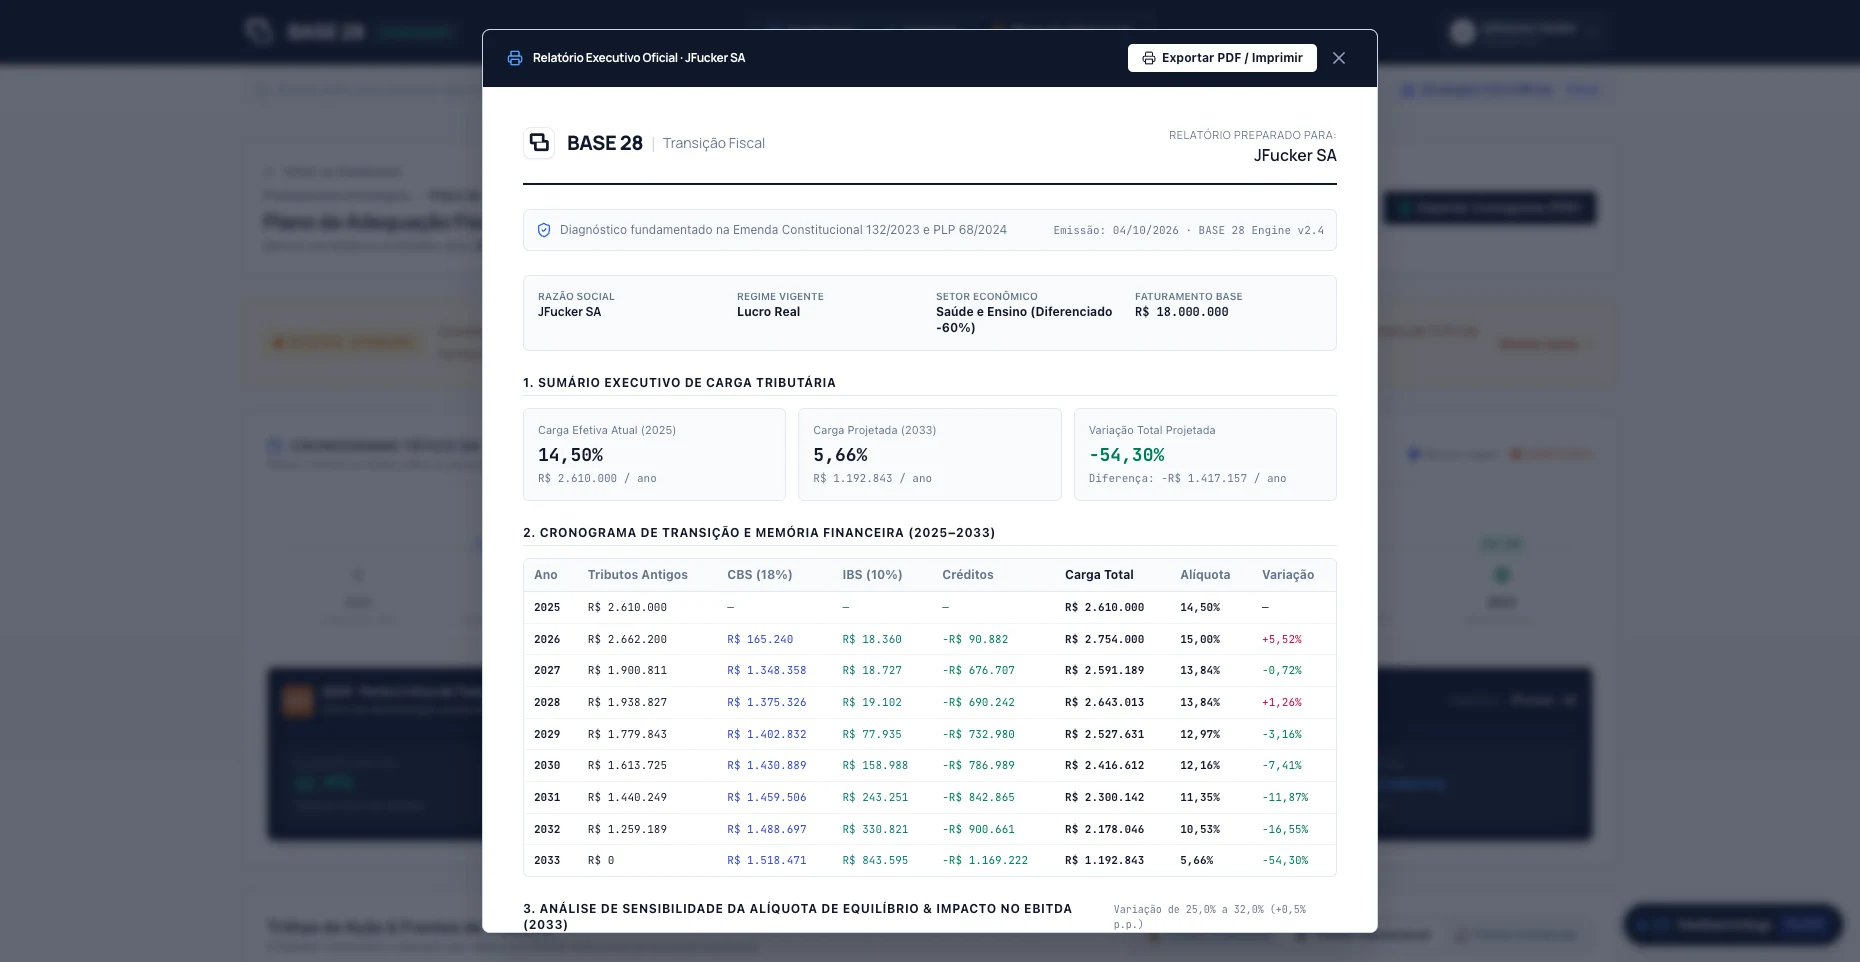Click the +5,52% variation in the 2026 row
The image size is (1860, 962).
1282,639
